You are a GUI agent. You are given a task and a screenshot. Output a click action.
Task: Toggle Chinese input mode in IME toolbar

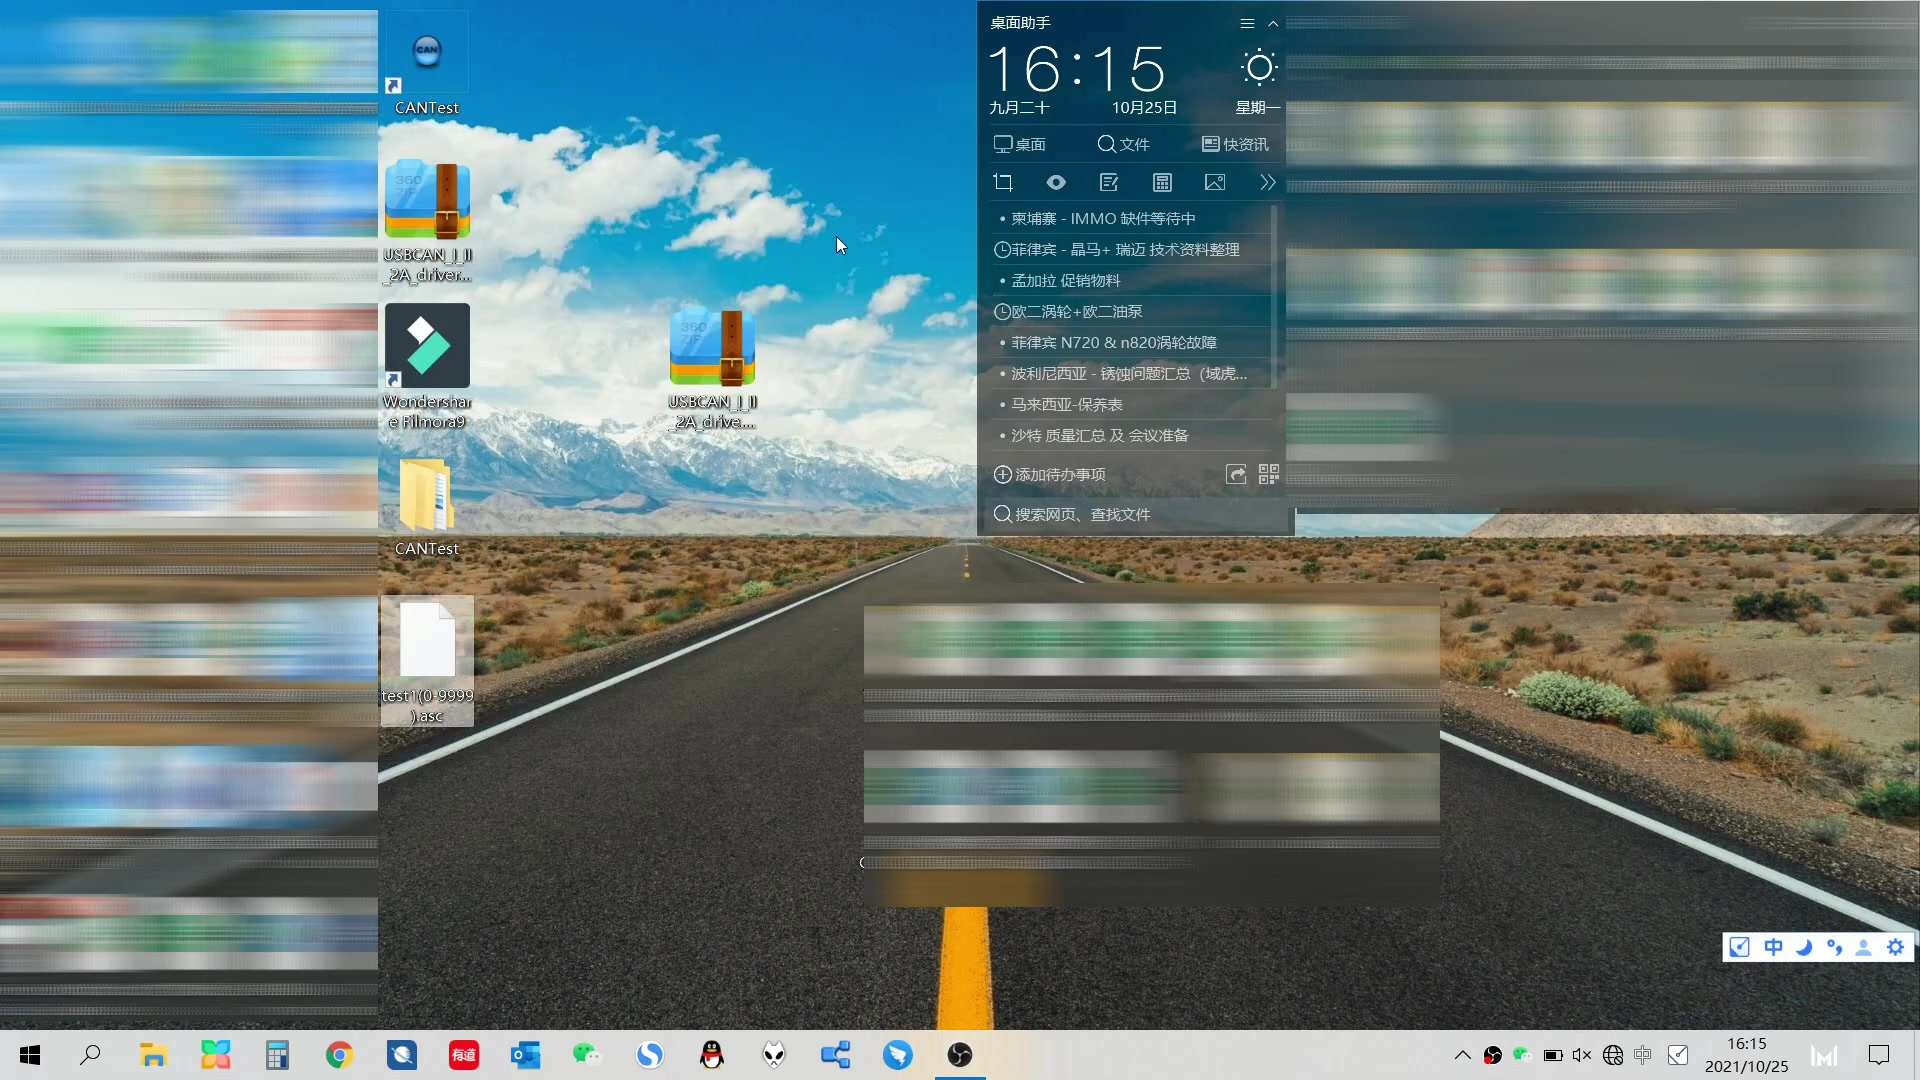coord(1773,947)
